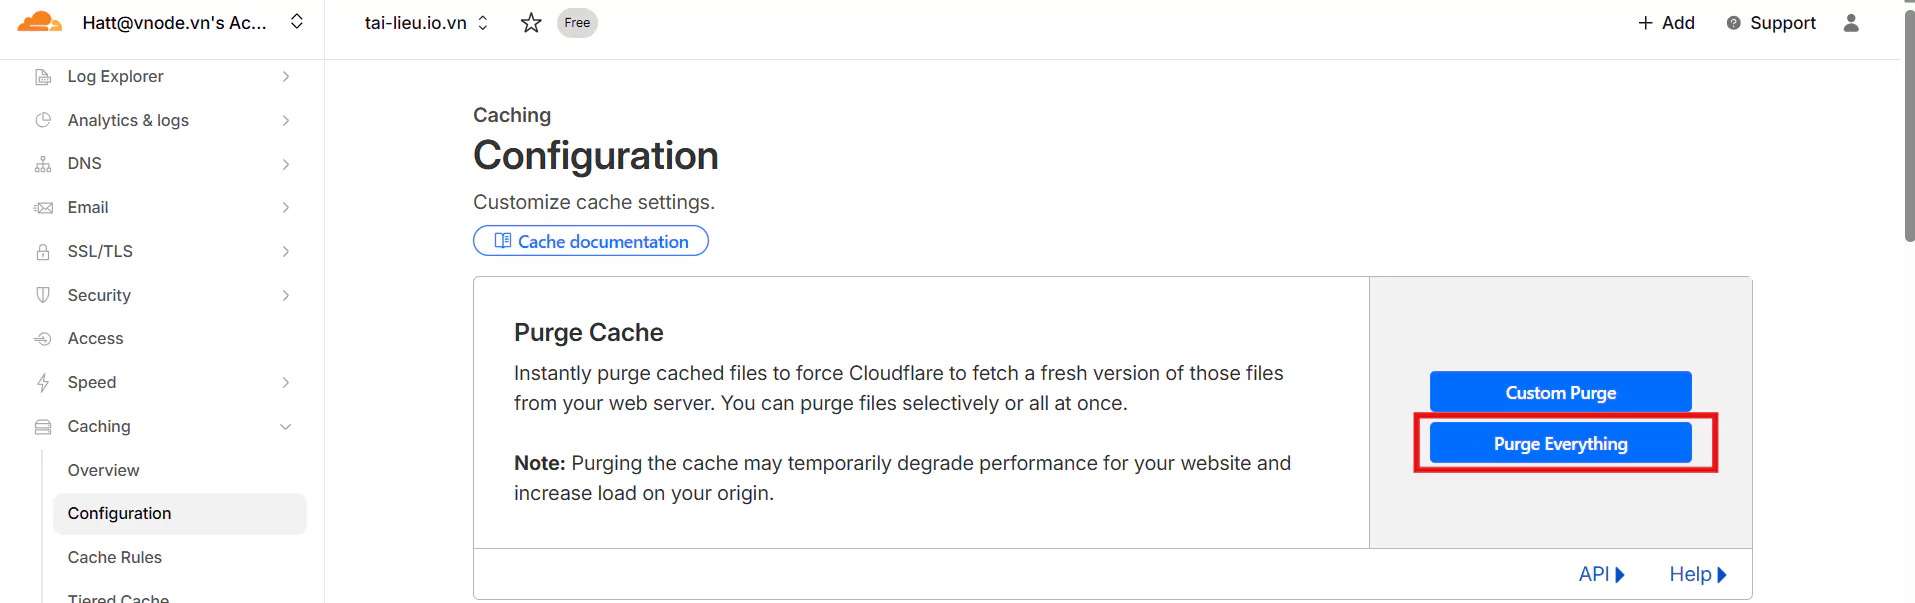Expand the API disclosure triangle
The image size is (1915, 603).
pyautogui.click(x=1620, y=575)
